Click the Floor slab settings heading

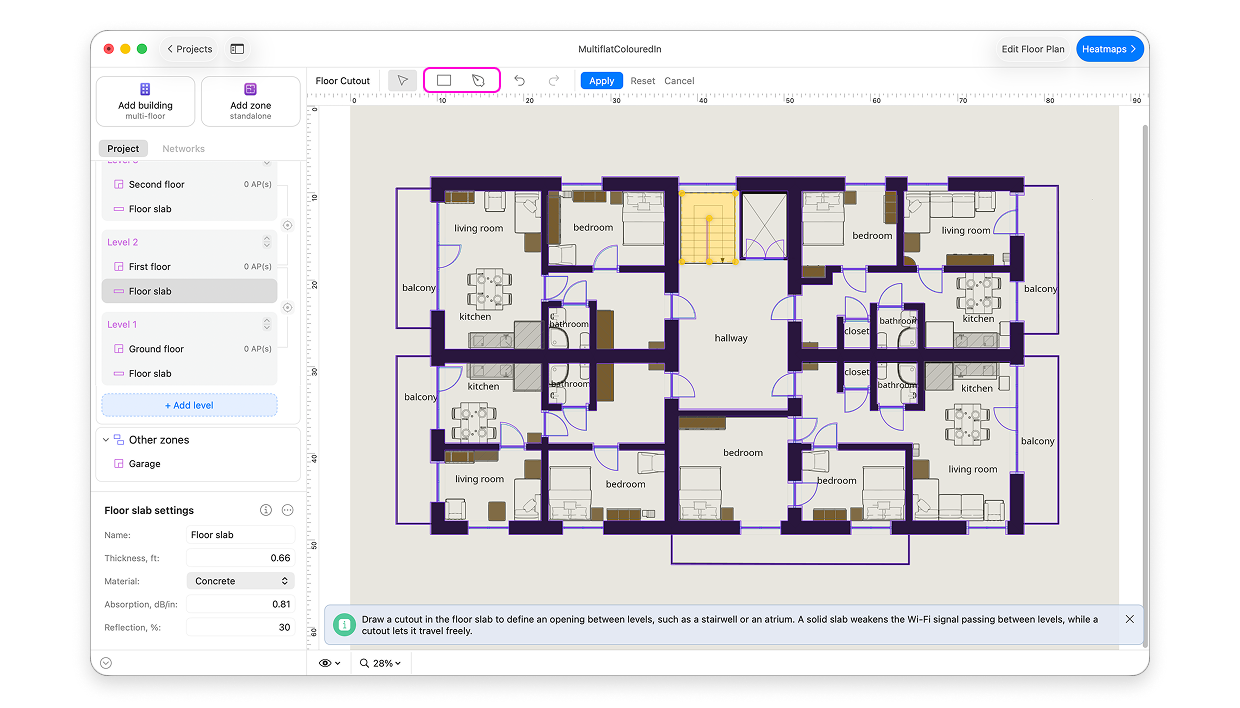pyautogui.click(x=149, y=510)
